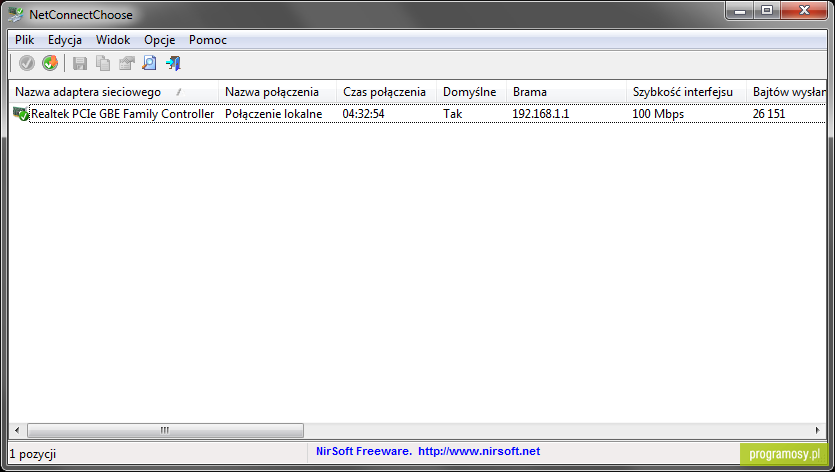Click the floppy disk save icon

click(x=80, y=63)
